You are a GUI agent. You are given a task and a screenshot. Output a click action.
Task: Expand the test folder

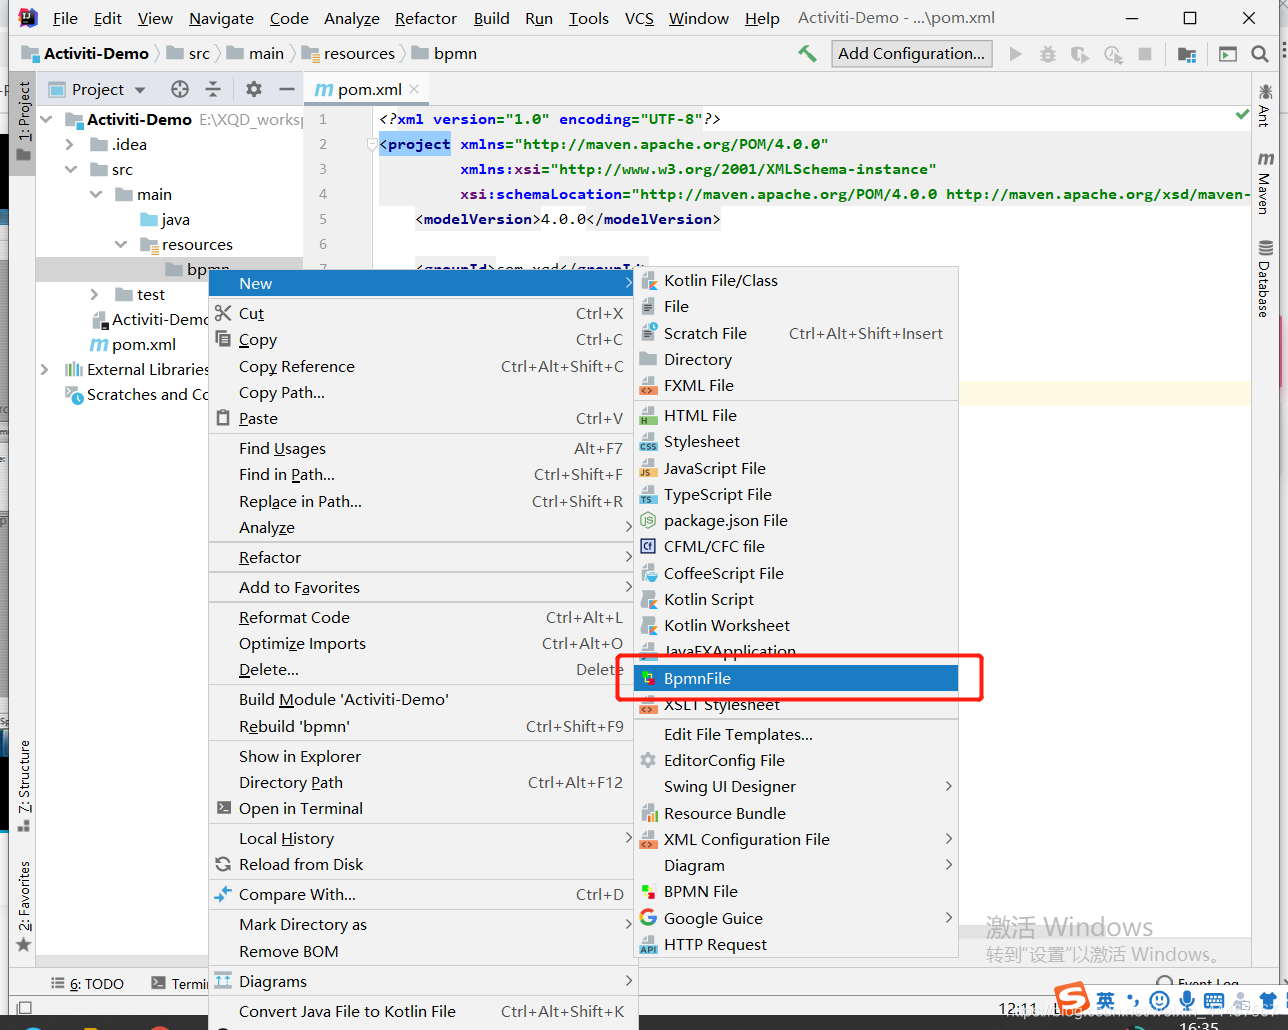point(95,294)
